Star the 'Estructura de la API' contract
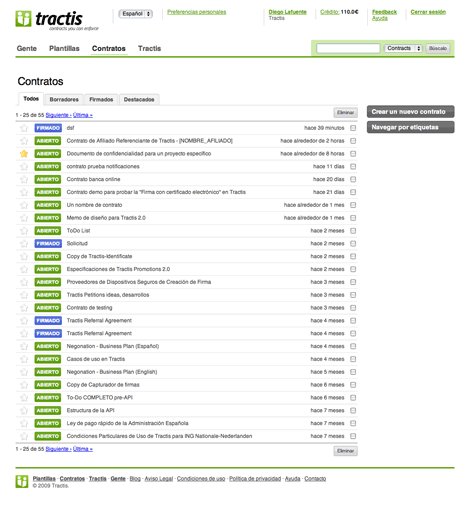The width and height of the screenshot is (470, 507). pos(24,411)
